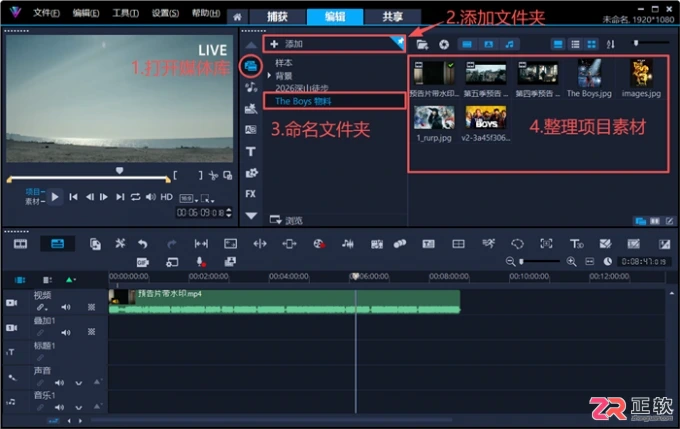This screenshot has height=429, width=680.
Task: Switch to the 捕获 capture tab
Action: click(x=277, y=17)
